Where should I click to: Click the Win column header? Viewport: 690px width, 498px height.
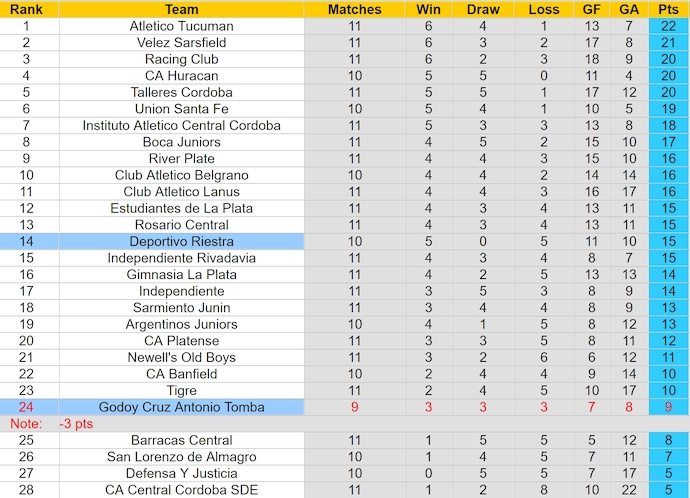click(427, 9)
